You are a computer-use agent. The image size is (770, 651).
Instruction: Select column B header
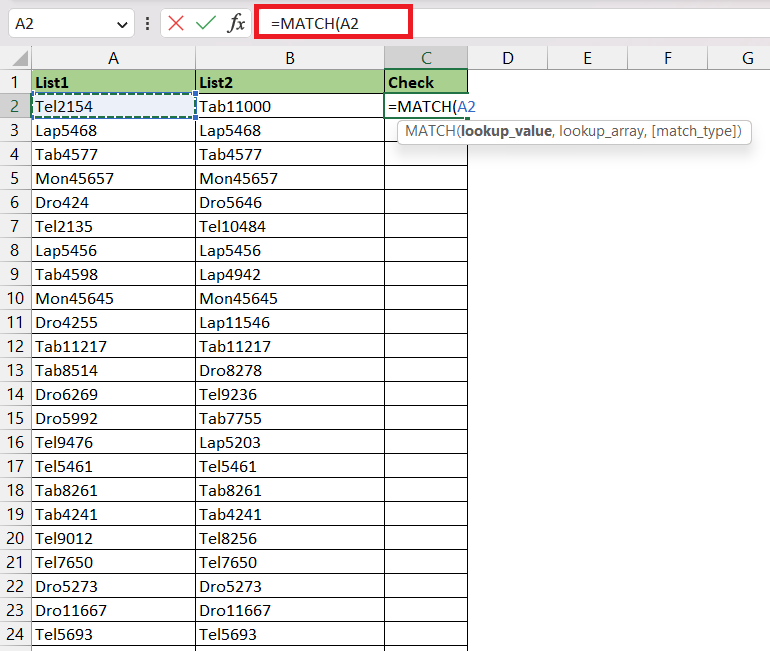point(290,58)
